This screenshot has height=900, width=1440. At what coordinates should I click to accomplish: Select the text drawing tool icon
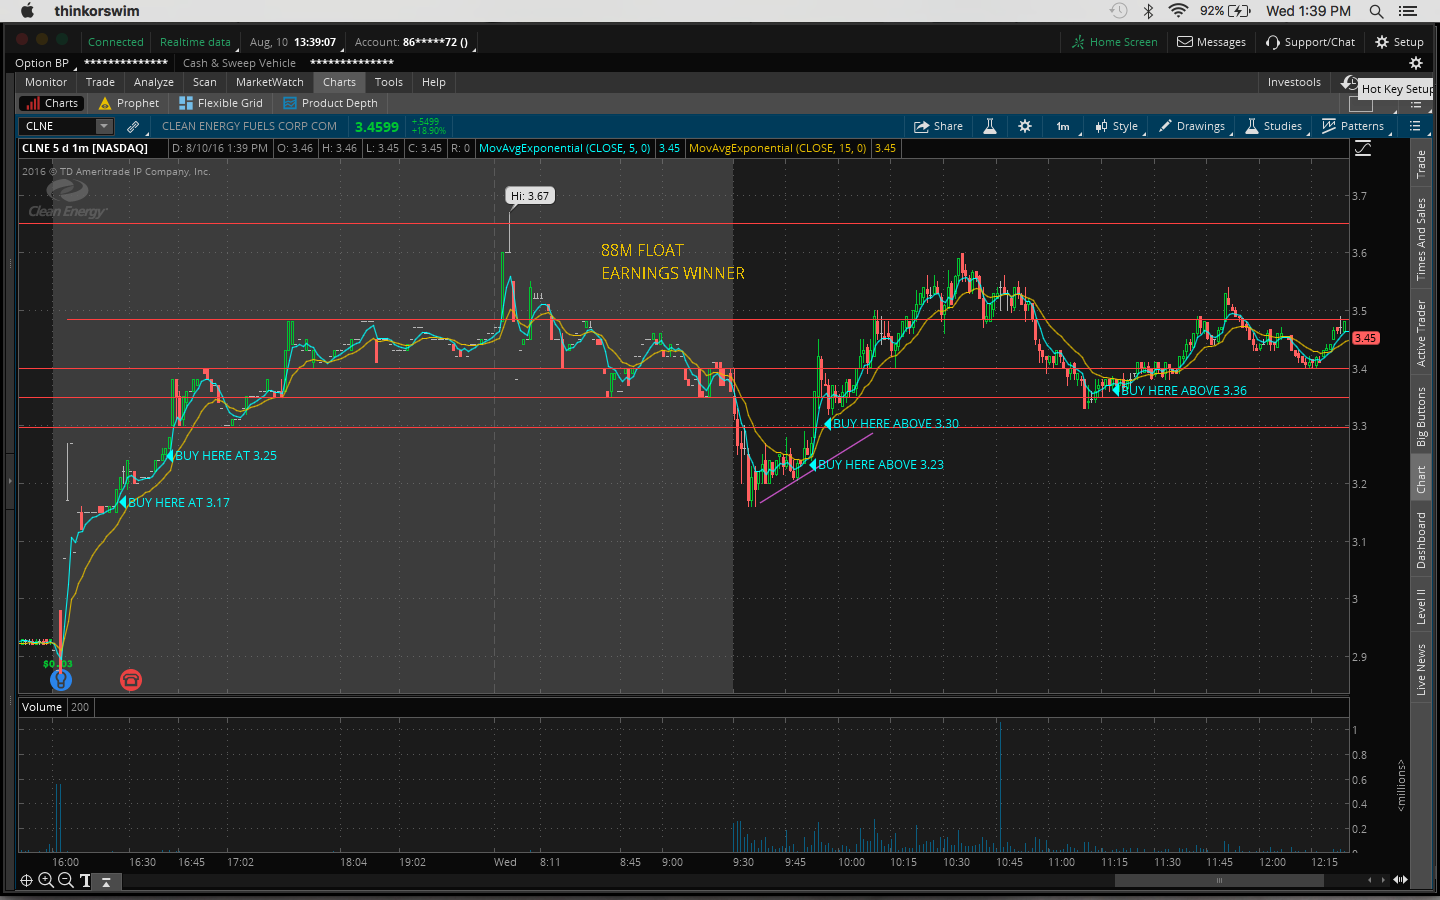(x=85, y=881)
